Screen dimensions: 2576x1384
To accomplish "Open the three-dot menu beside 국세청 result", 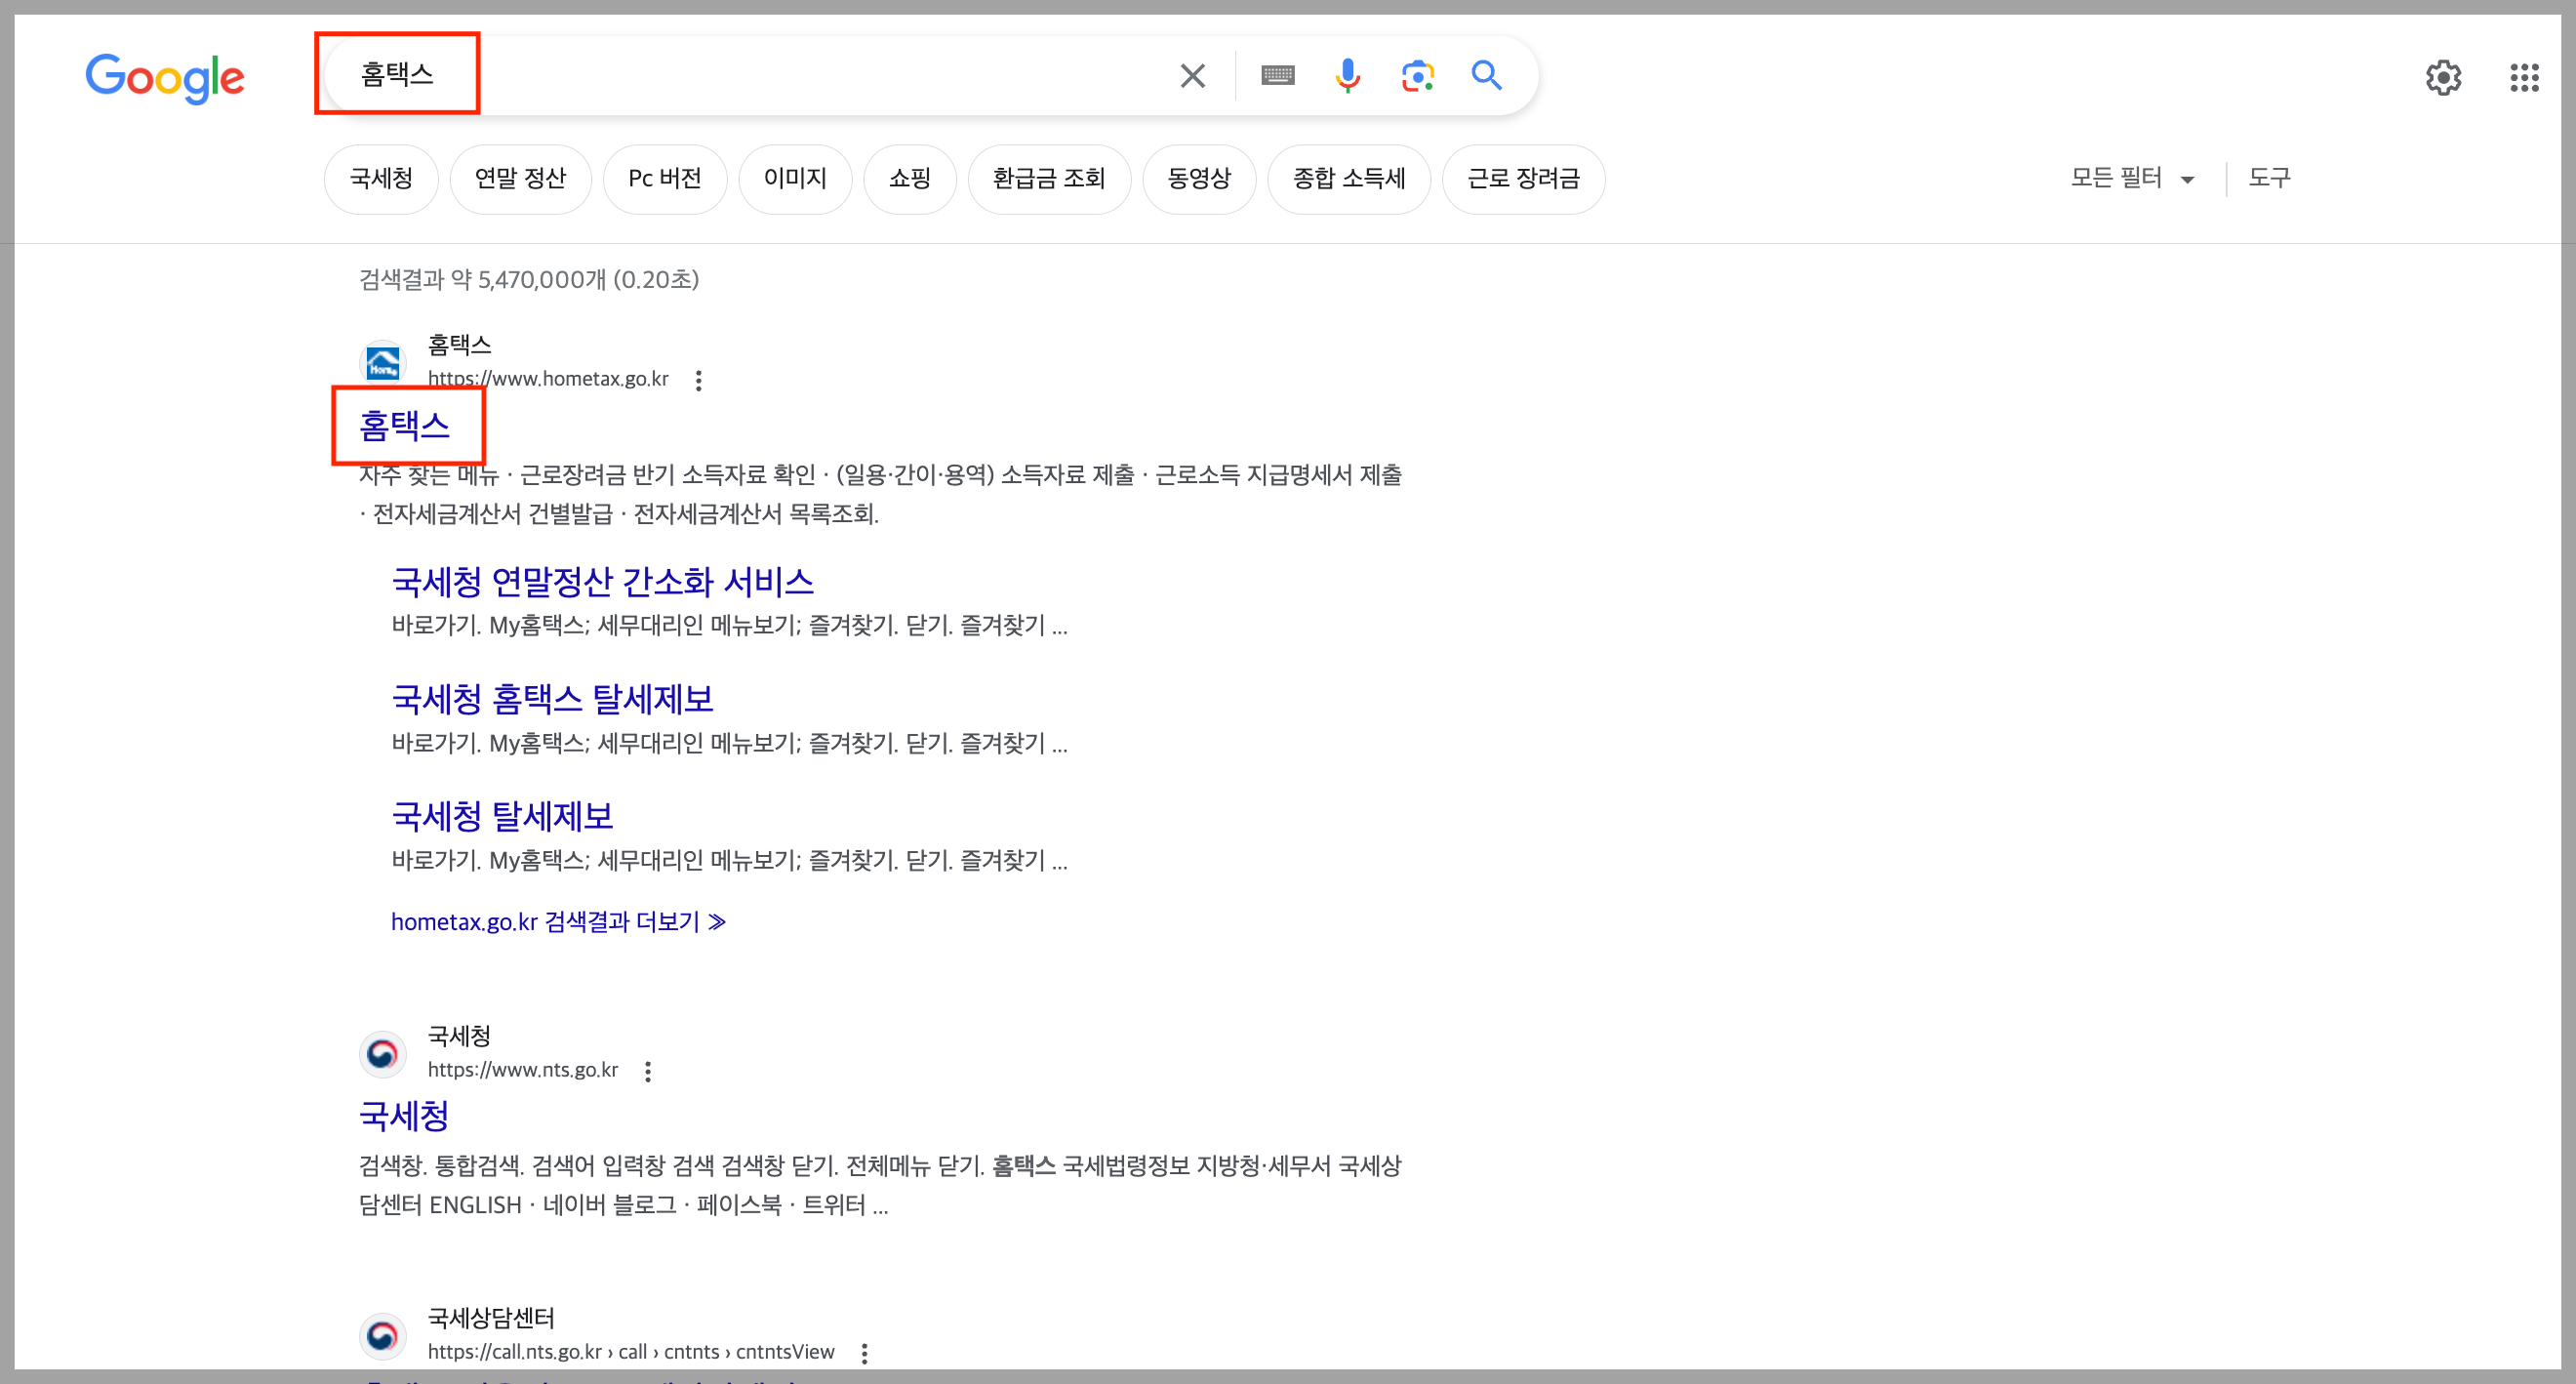I will [x=647, y=1070].
